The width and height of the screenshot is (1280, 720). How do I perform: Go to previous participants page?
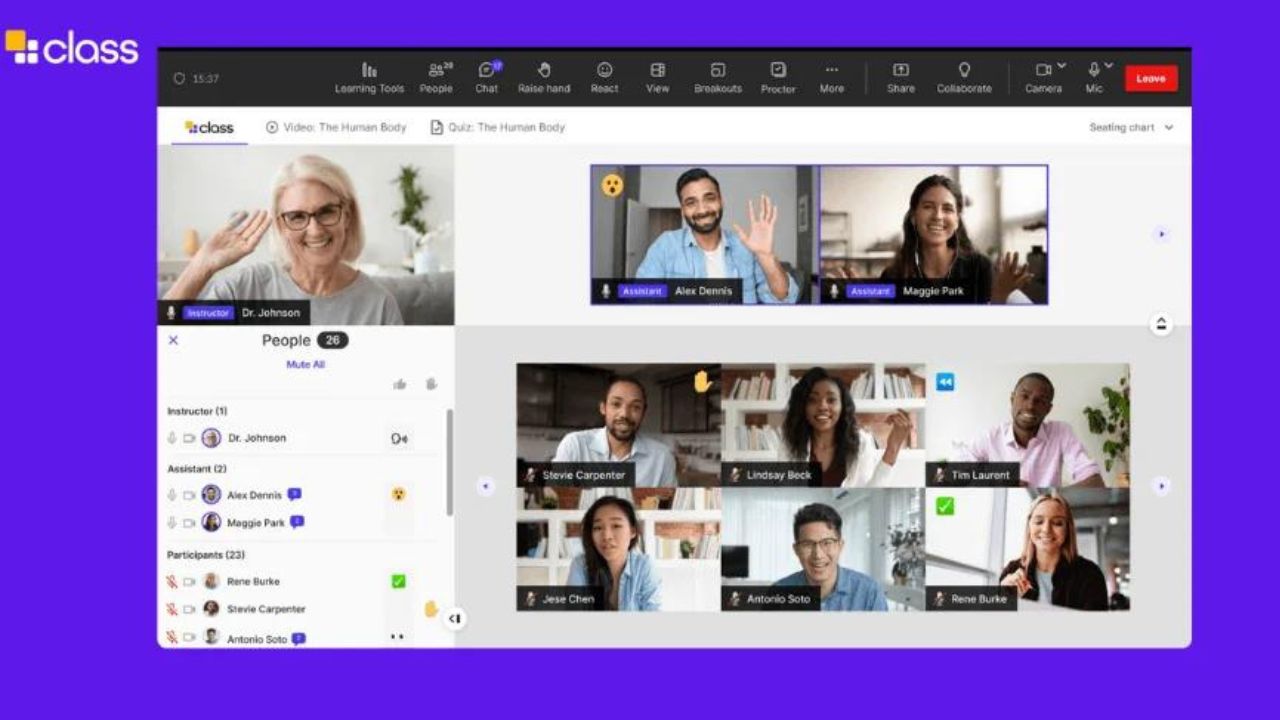point(486,486)
